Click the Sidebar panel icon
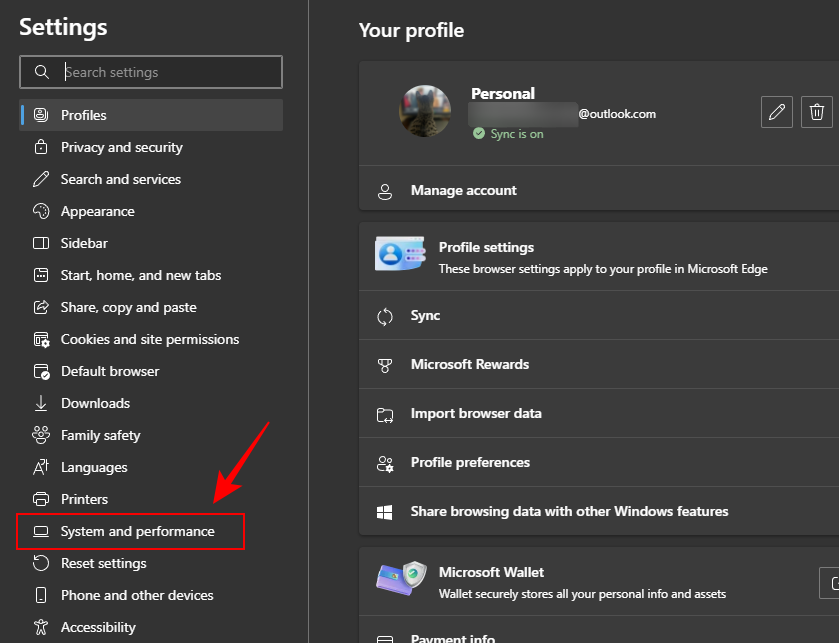The height and width of the screenshot is (643, 839). (41, 243)
